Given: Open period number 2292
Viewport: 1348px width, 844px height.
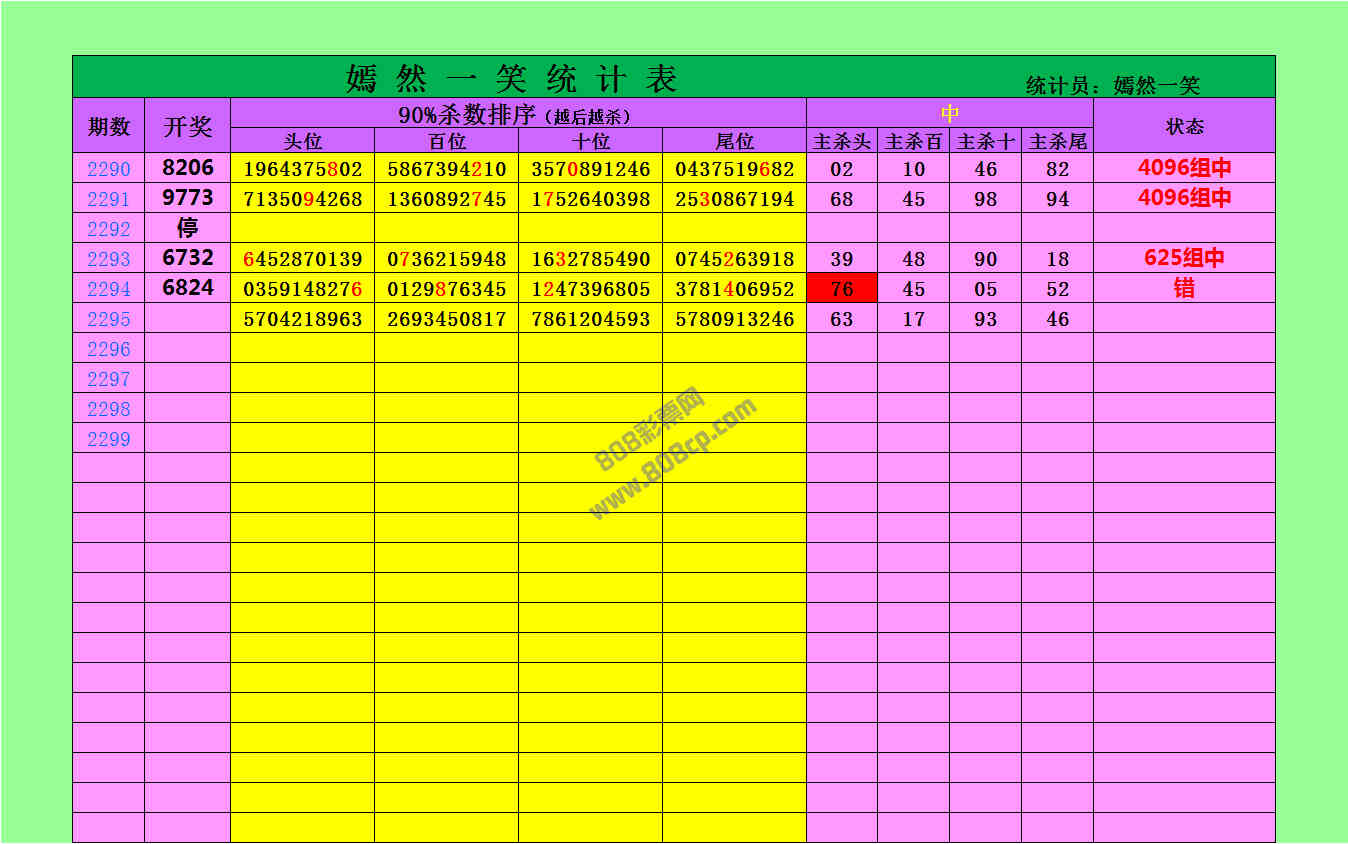Looking at the screenshot, I should 109,229.
